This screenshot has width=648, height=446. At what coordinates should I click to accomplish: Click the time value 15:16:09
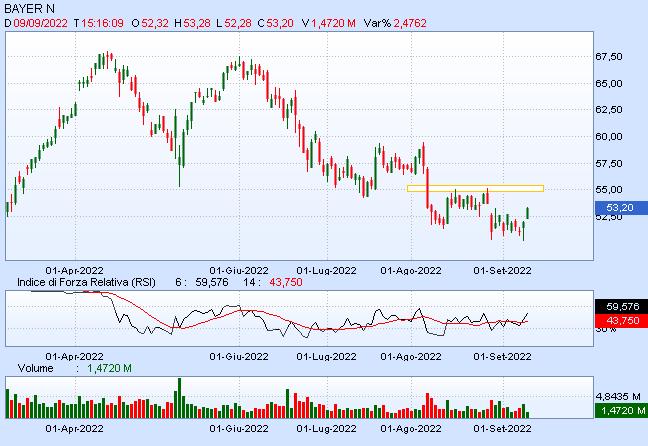(x=102, y=23)
